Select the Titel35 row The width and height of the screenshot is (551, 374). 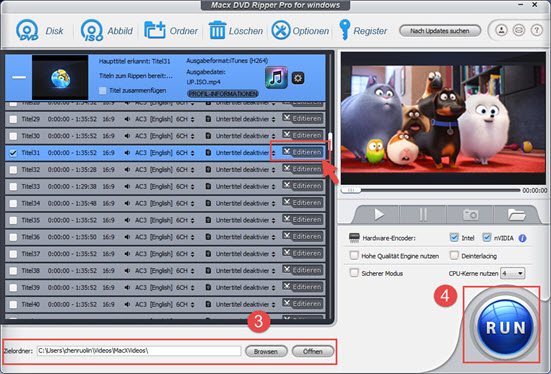[165, 220]
